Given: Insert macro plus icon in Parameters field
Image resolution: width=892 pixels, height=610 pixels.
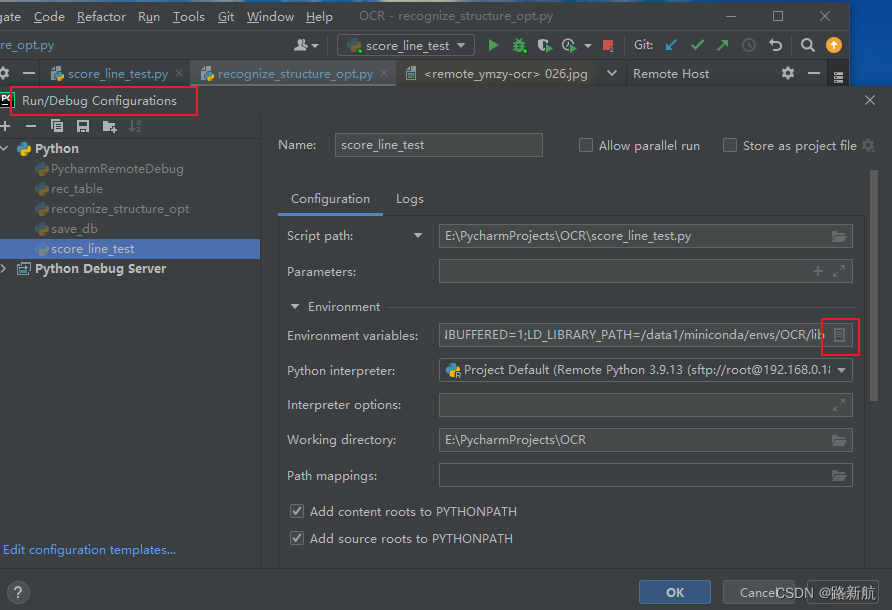Looking at the screenshot, I should point(817,271).
